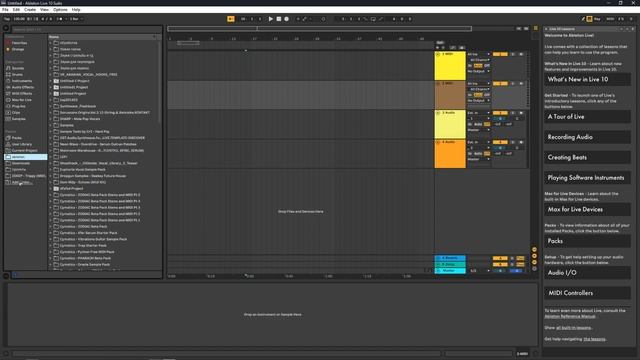
Task: Select Orange collection in browser
Action: coord(18,49)
